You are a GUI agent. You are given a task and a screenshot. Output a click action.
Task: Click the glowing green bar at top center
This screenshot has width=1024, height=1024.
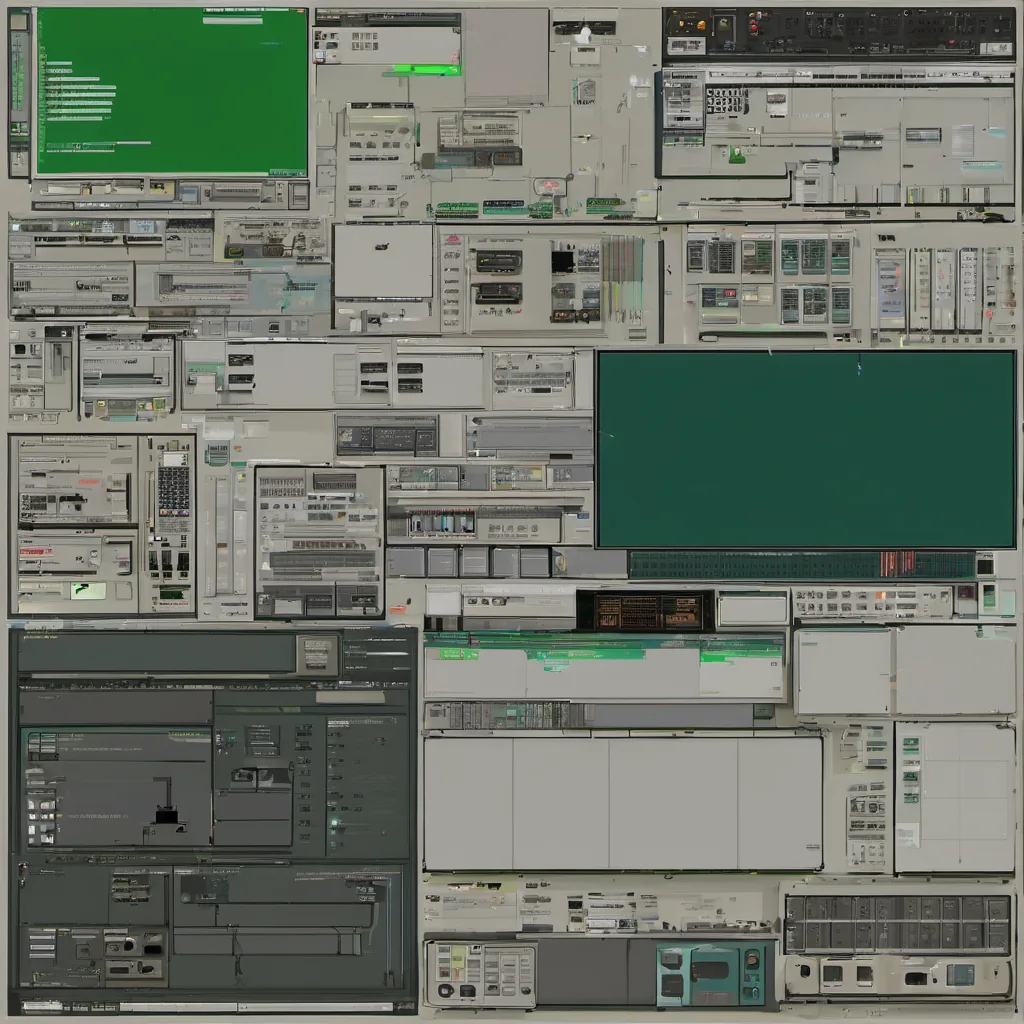click(x=426, y=70)
